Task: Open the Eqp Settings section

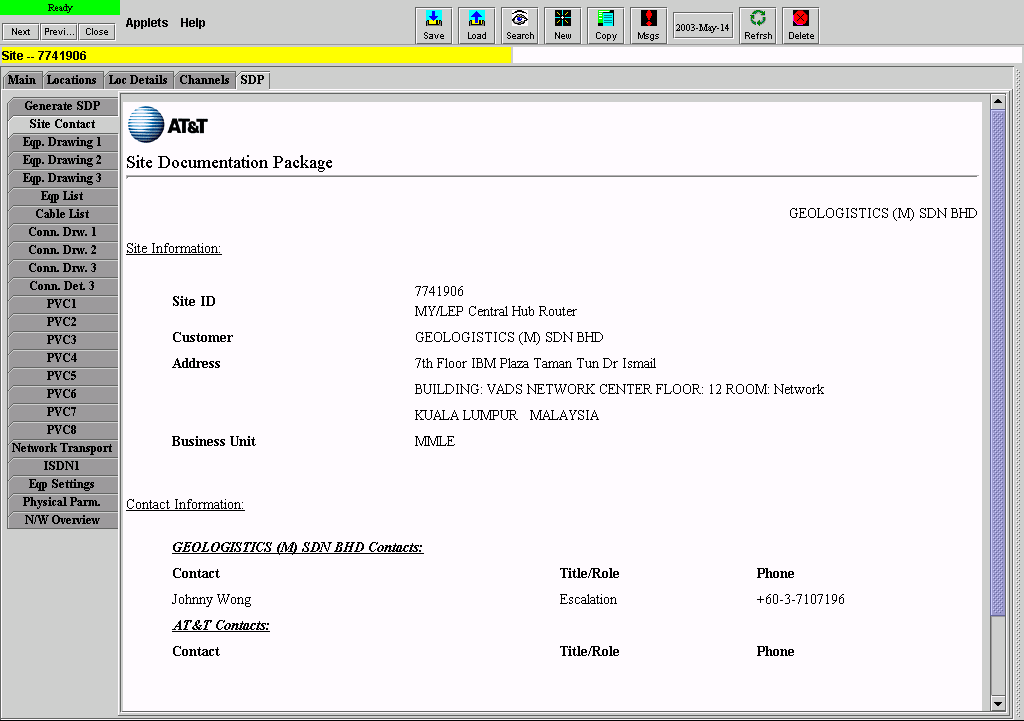Action: pos(63,484)
